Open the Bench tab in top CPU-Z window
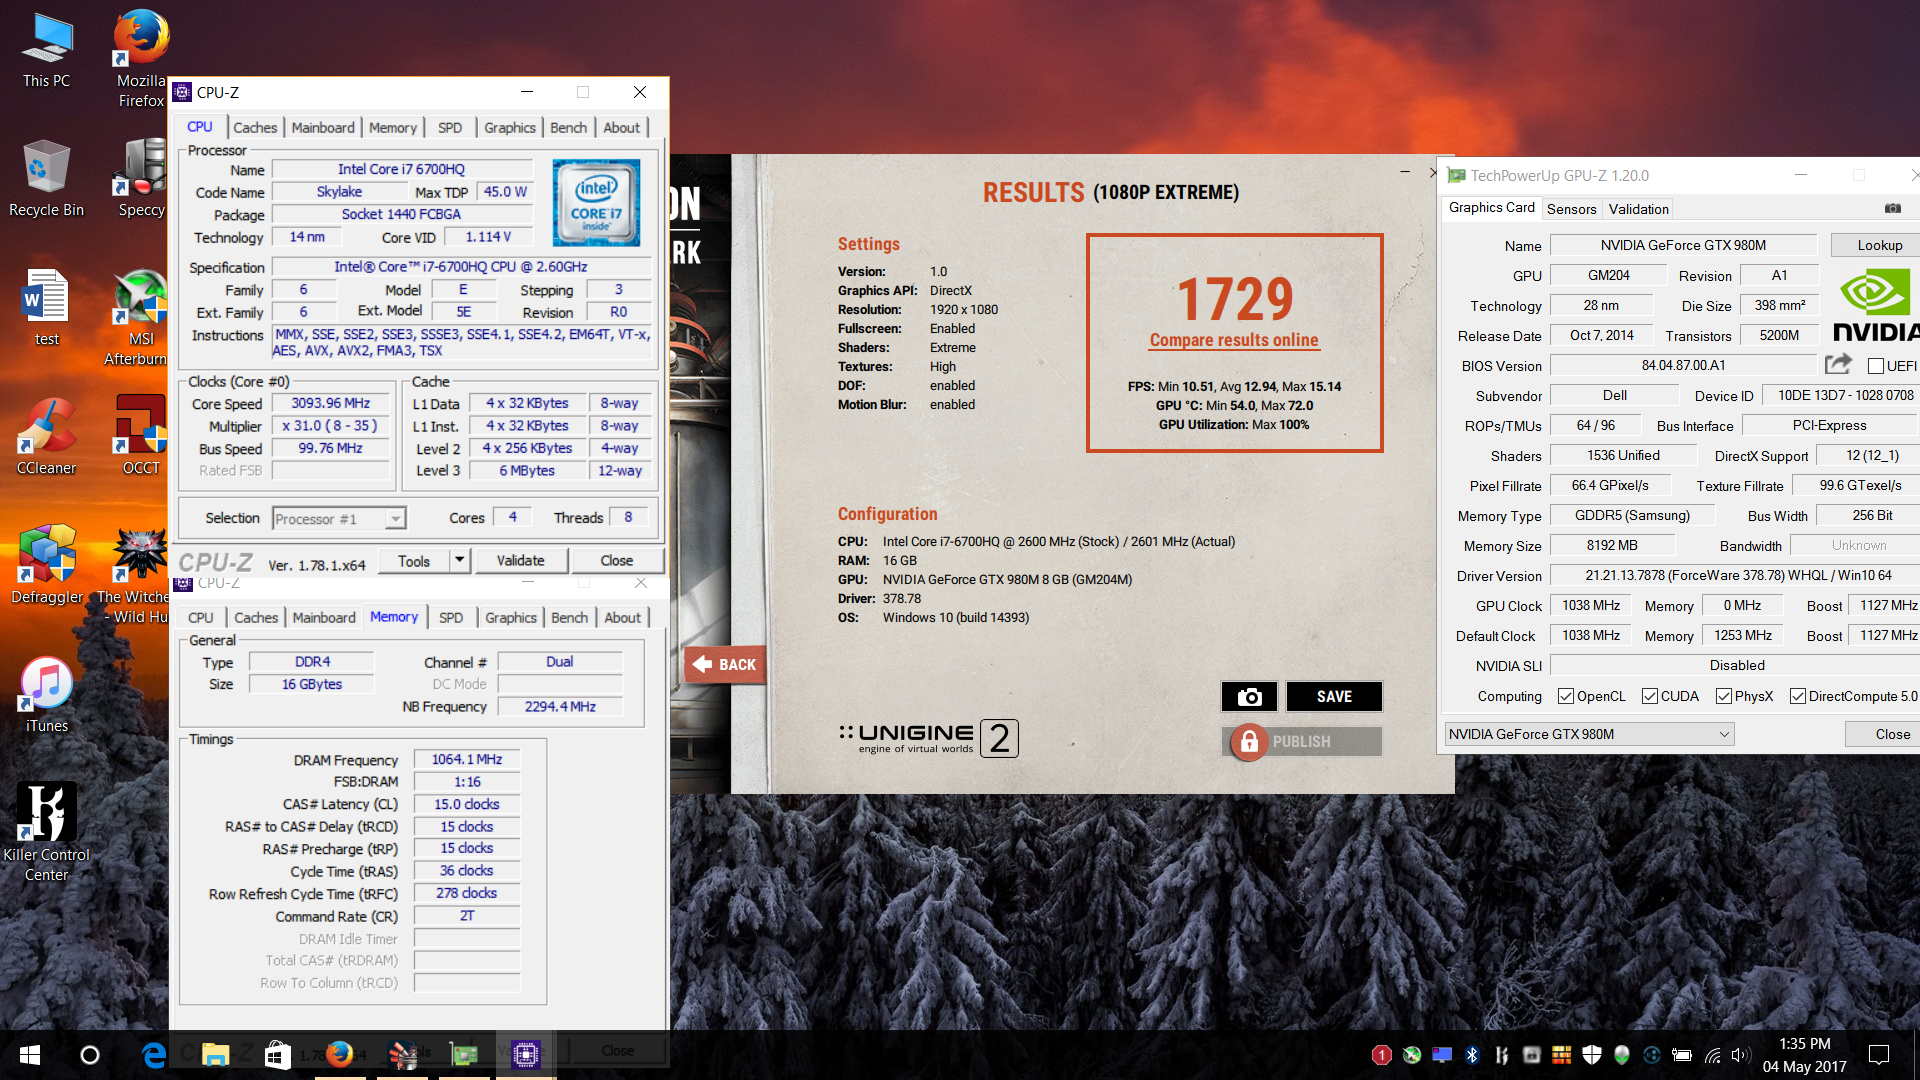 (569, 128)
